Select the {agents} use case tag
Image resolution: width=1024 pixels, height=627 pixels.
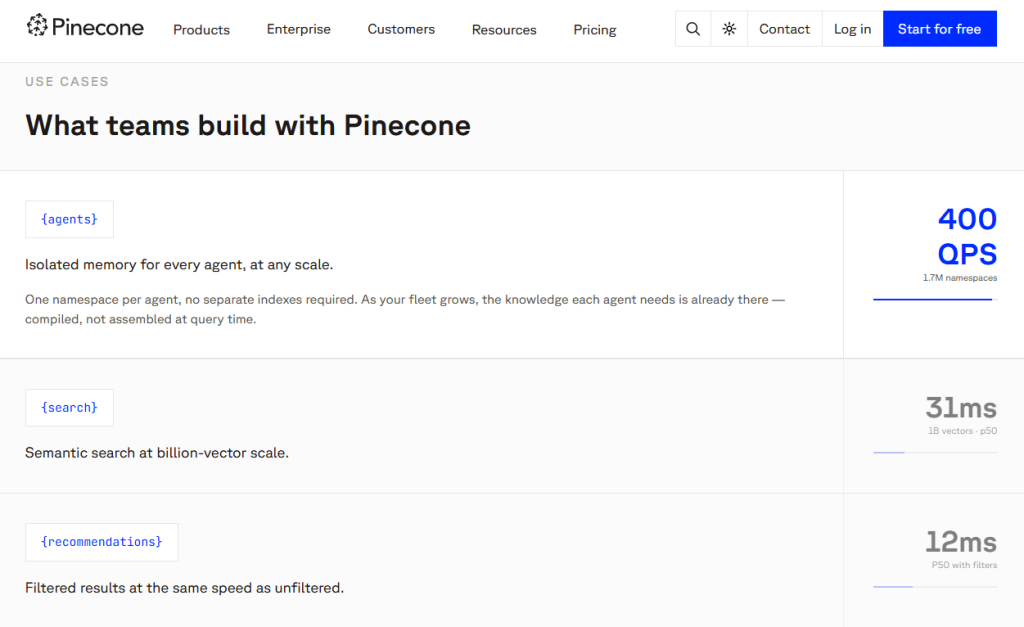tap(69, 219)
